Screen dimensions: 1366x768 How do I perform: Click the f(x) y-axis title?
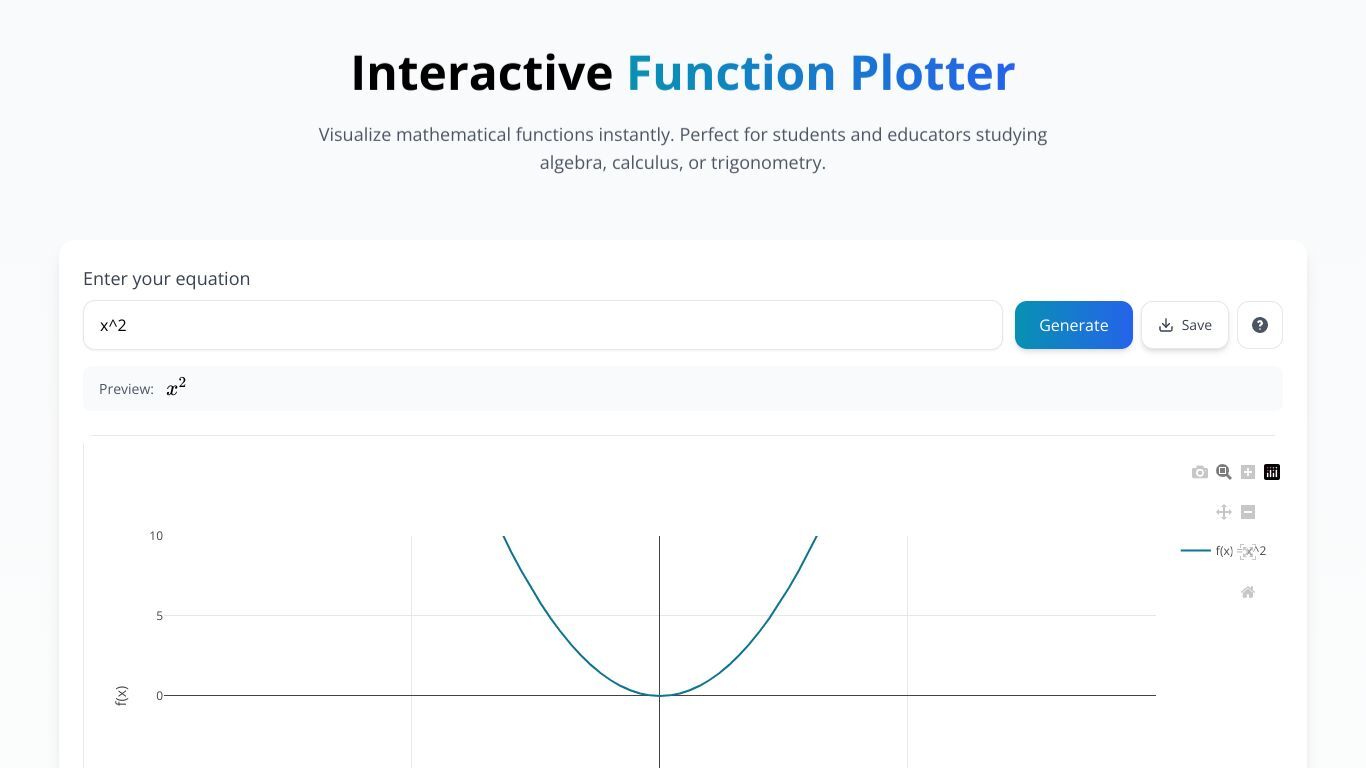click(x=121, y=696)
